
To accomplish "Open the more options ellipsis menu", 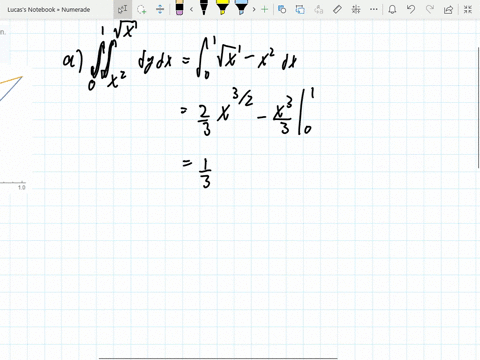I will (x=374, y=9).
